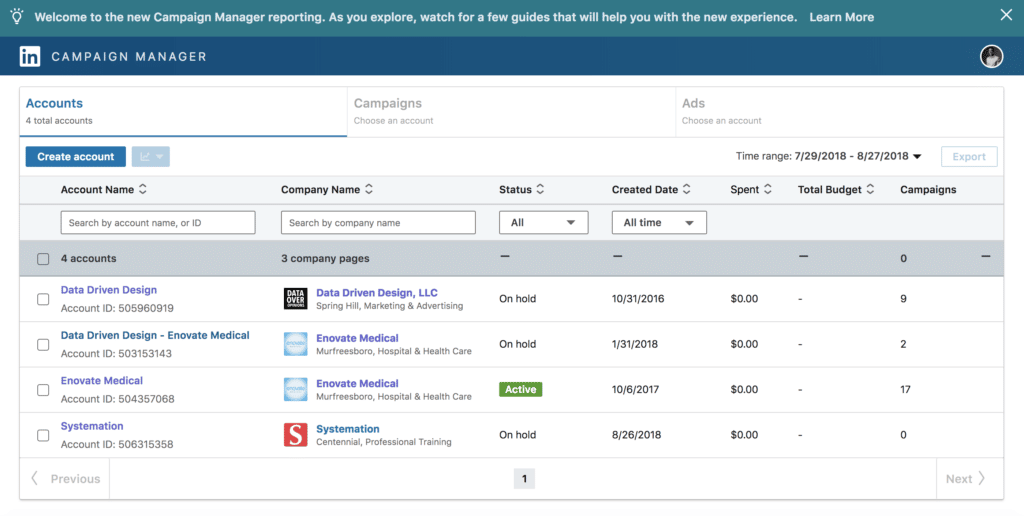Click the Data Driven Design company logo
This screenshot has width=1024, height=516.
point(295,298)
